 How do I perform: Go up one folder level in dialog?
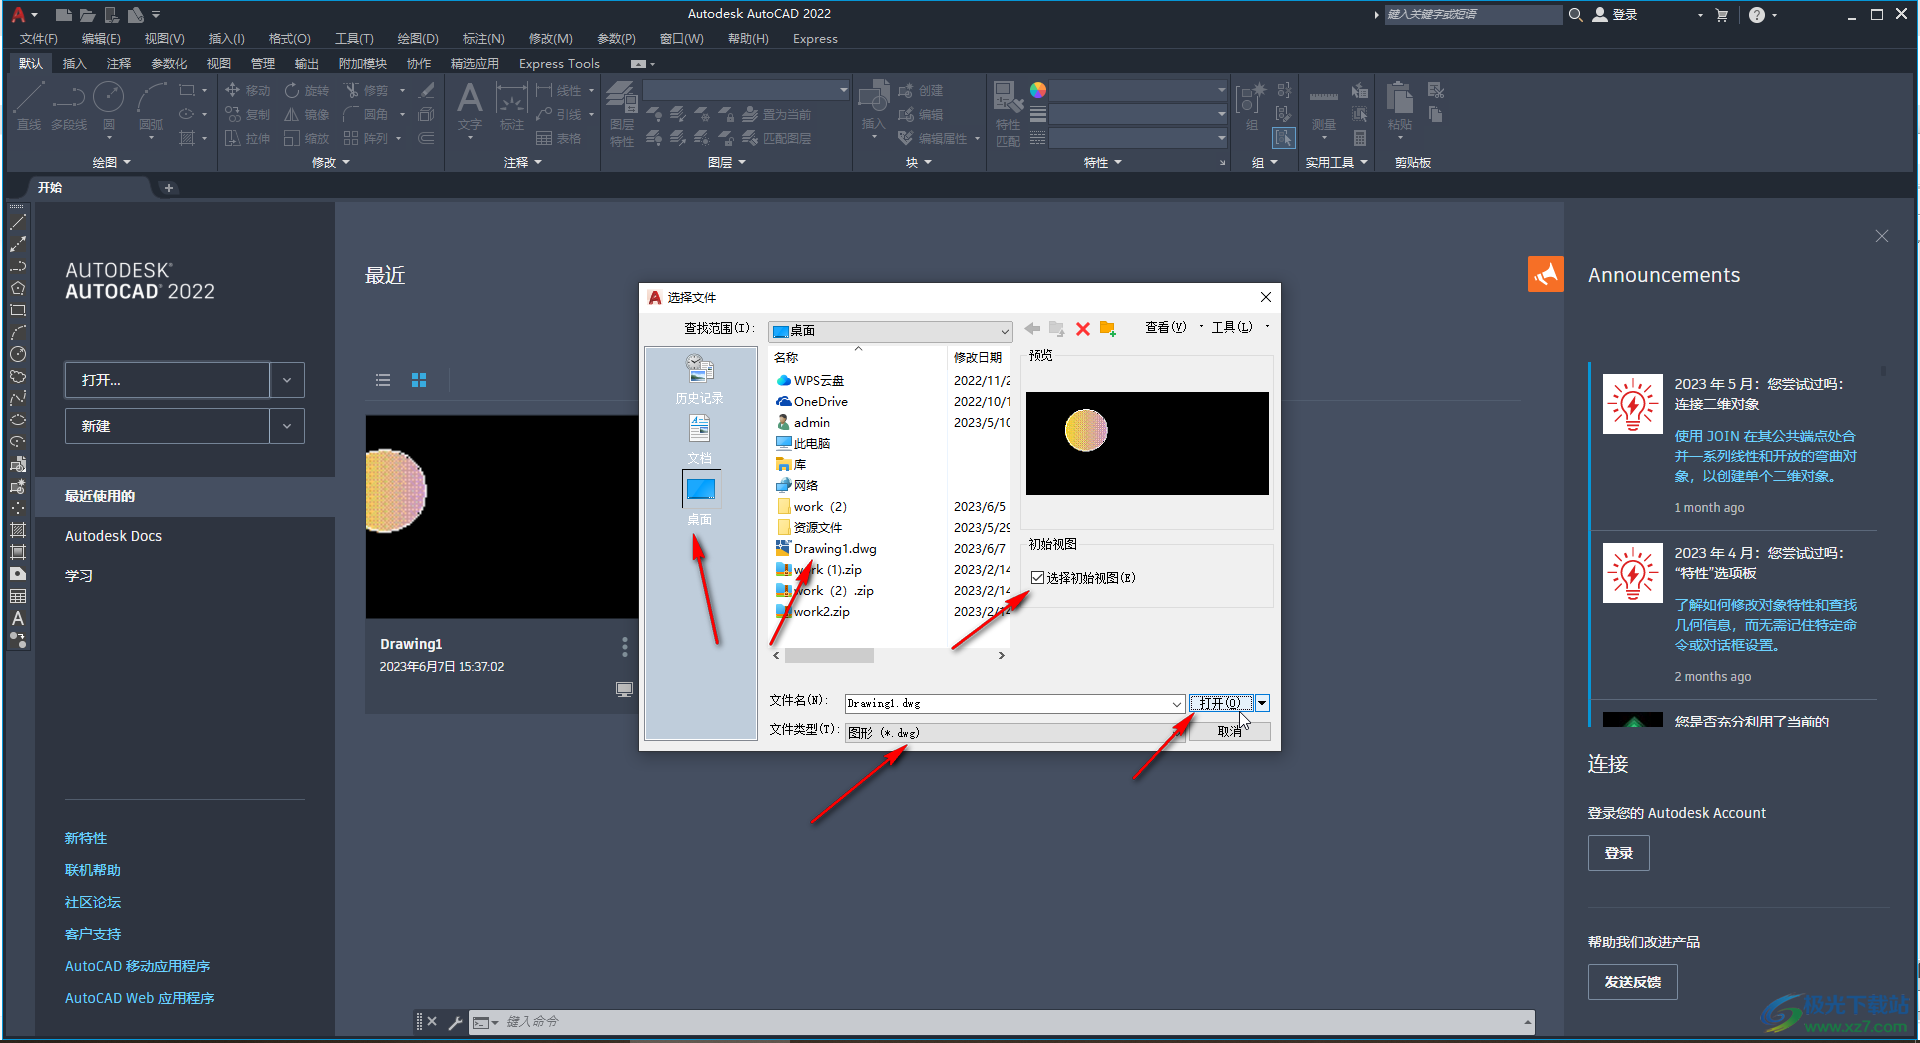coord(1056,328)
